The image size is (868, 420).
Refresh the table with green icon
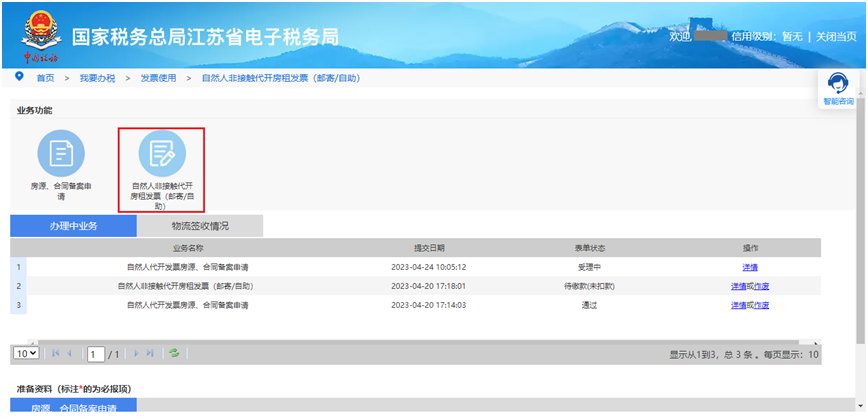click(x=174, y=353)
